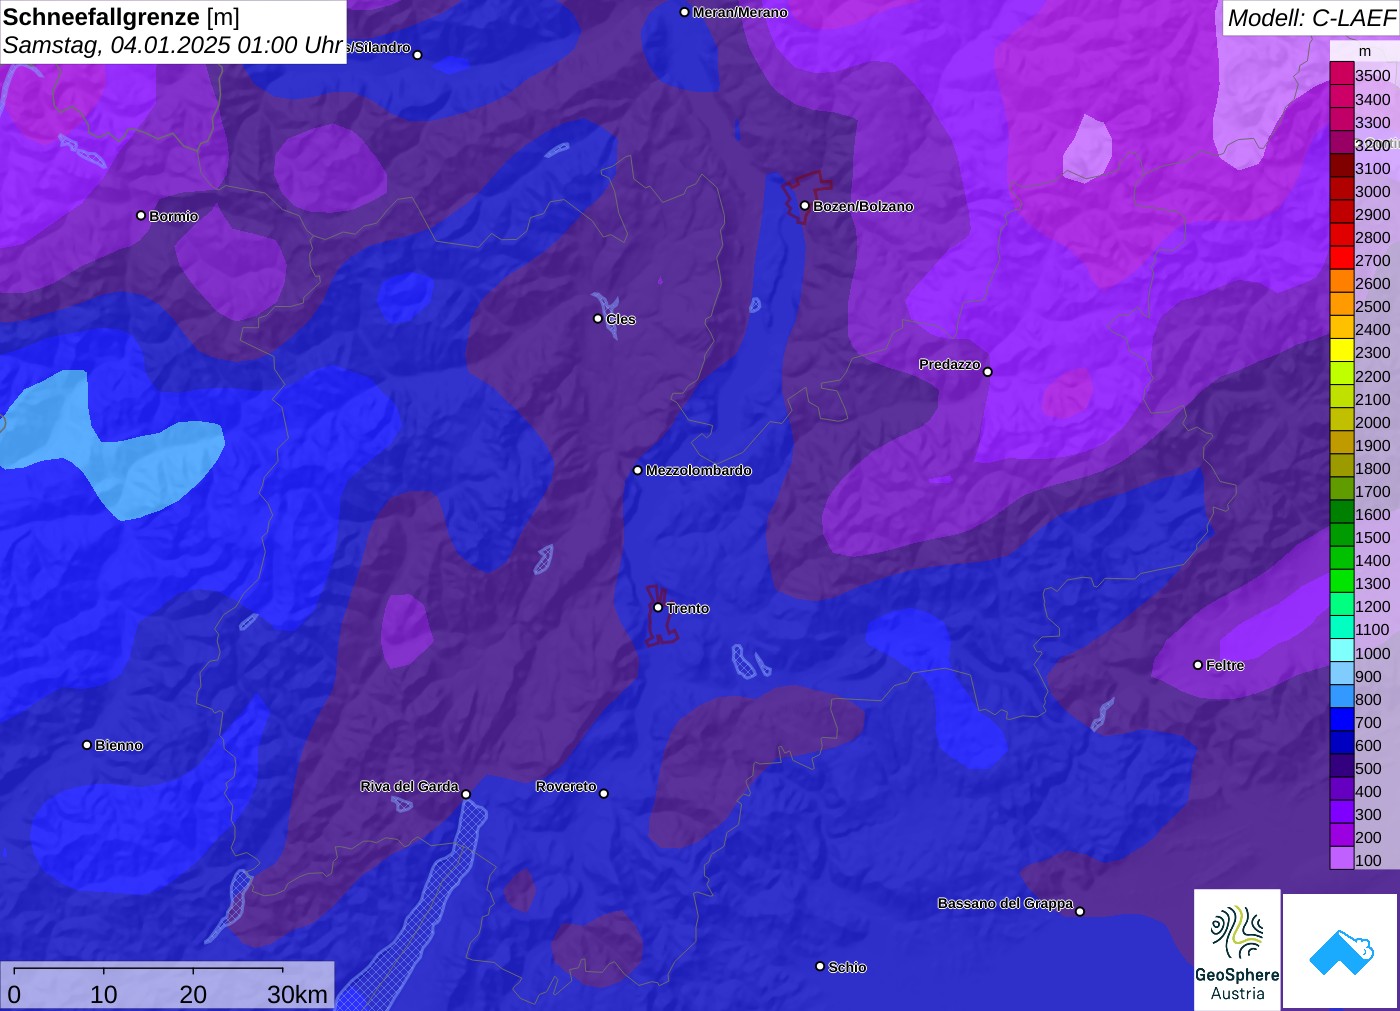Click the Mezzolombardo marker dot
Image resolution: width=1400 pixels, height=1011 pixels.
[637, 469]
